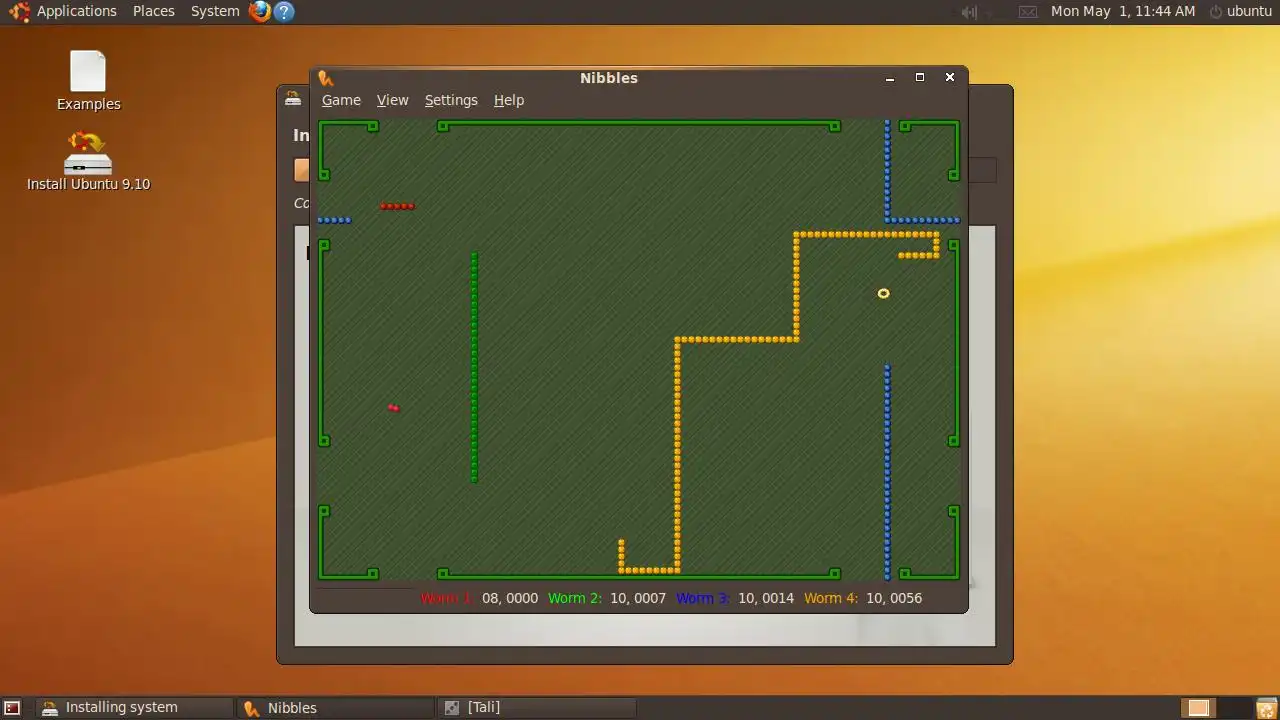Image resolution: width=1280 pixels, height=720 pixels.
Task: Open the Settings menu in Nibbles
Action: 451,100
